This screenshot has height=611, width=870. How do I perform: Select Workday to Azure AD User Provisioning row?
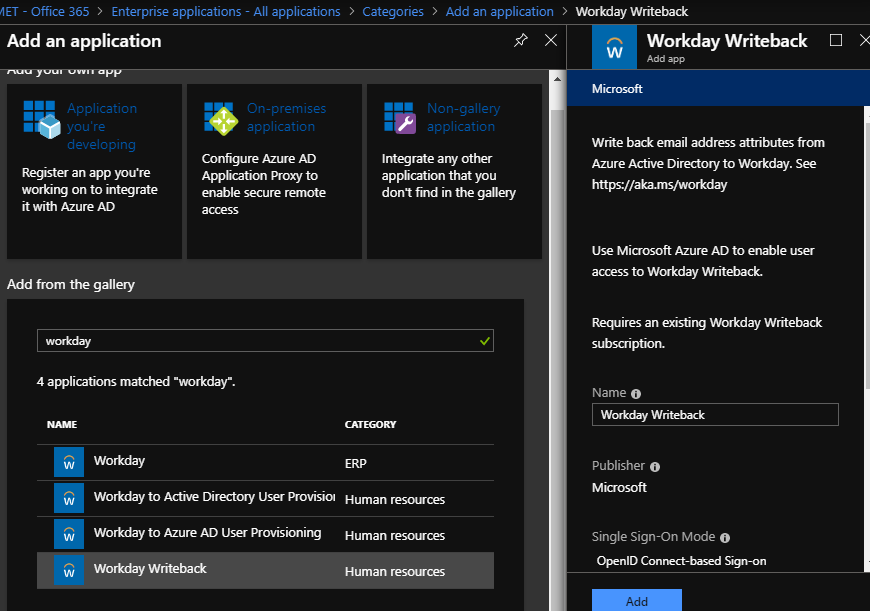[x=207, y=533]
